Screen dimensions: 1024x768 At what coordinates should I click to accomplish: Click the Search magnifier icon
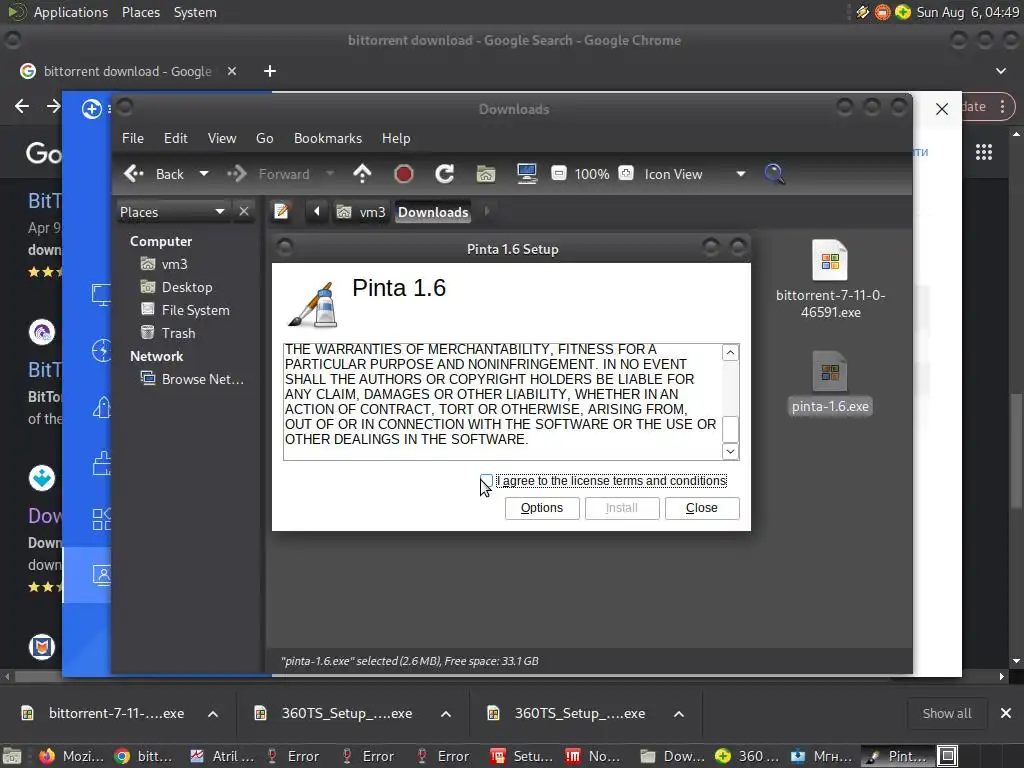pos(774,174)
